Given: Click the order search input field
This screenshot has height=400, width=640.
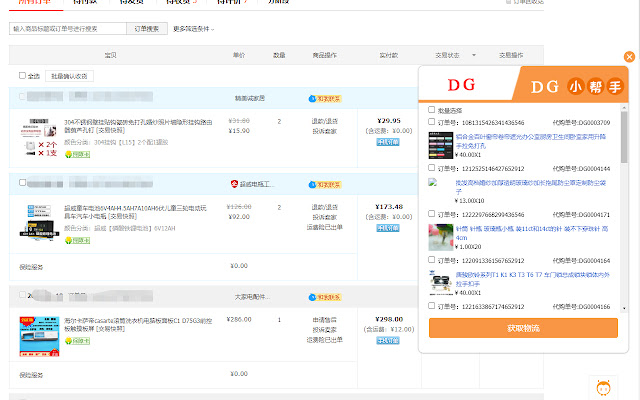Looking at the screenshot, I should pyautogui.click(x=68, y=29).
